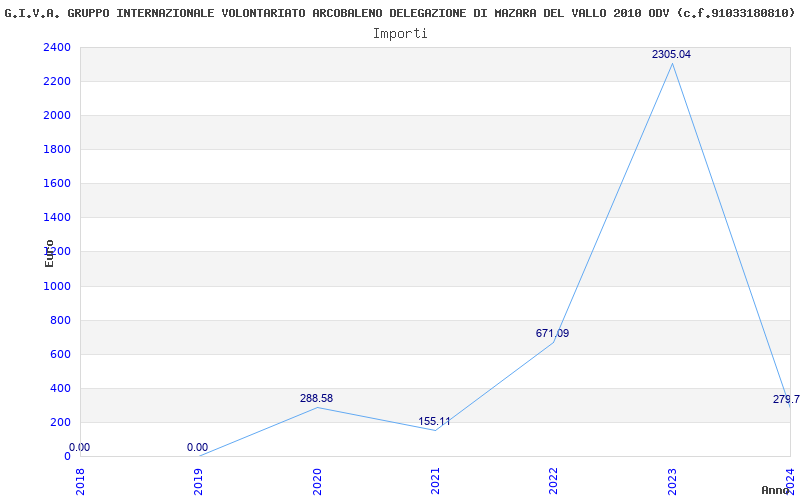Click the 2020 x-axis label
The height and width of the screenshot is (500, 800).
317,482
